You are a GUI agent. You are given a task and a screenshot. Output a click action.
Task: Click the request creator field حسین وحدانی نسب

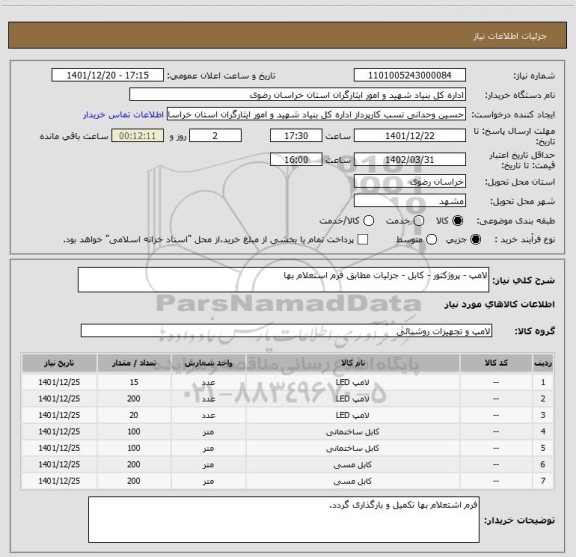click(316, 114)
